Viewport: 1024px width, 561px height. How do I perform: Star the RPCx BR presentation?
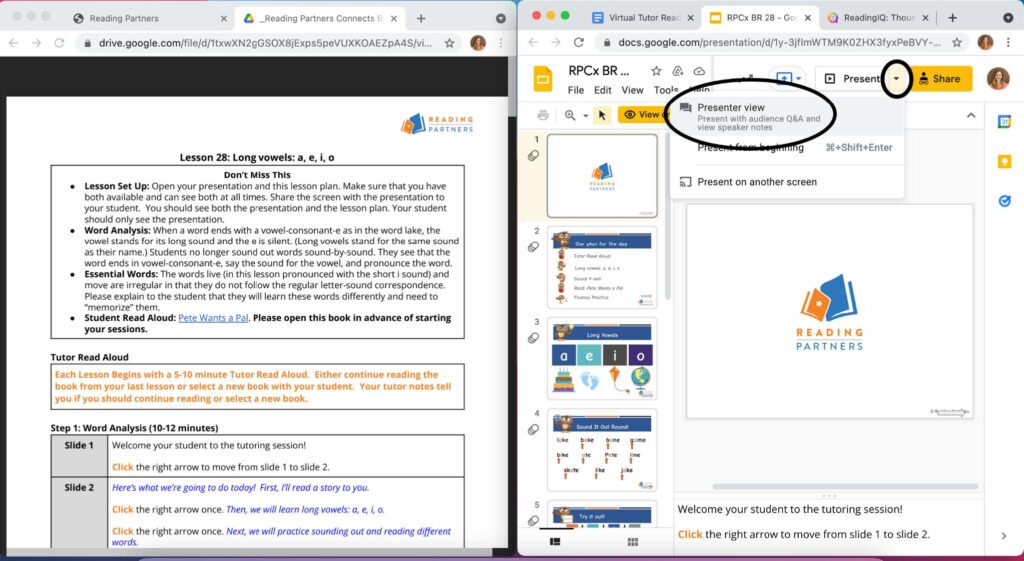(656, 71)
